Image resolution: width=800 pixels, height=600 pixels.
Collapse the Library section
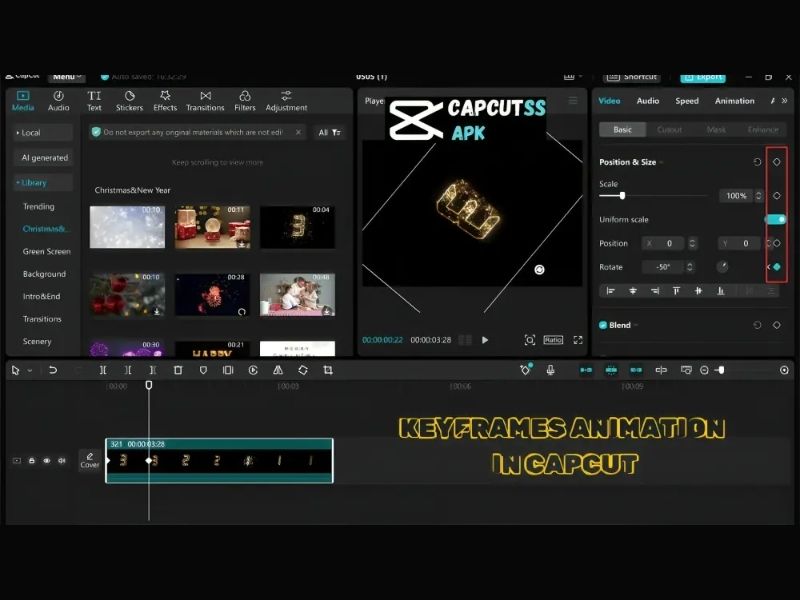pyautogui.click(x=43, y=183)
